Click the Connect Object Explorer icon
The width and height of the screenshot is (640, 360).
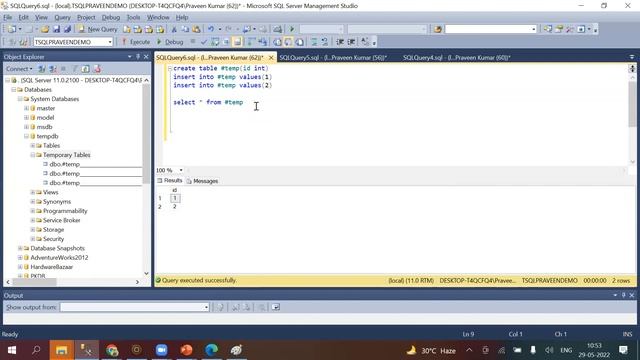pos(42,69)
